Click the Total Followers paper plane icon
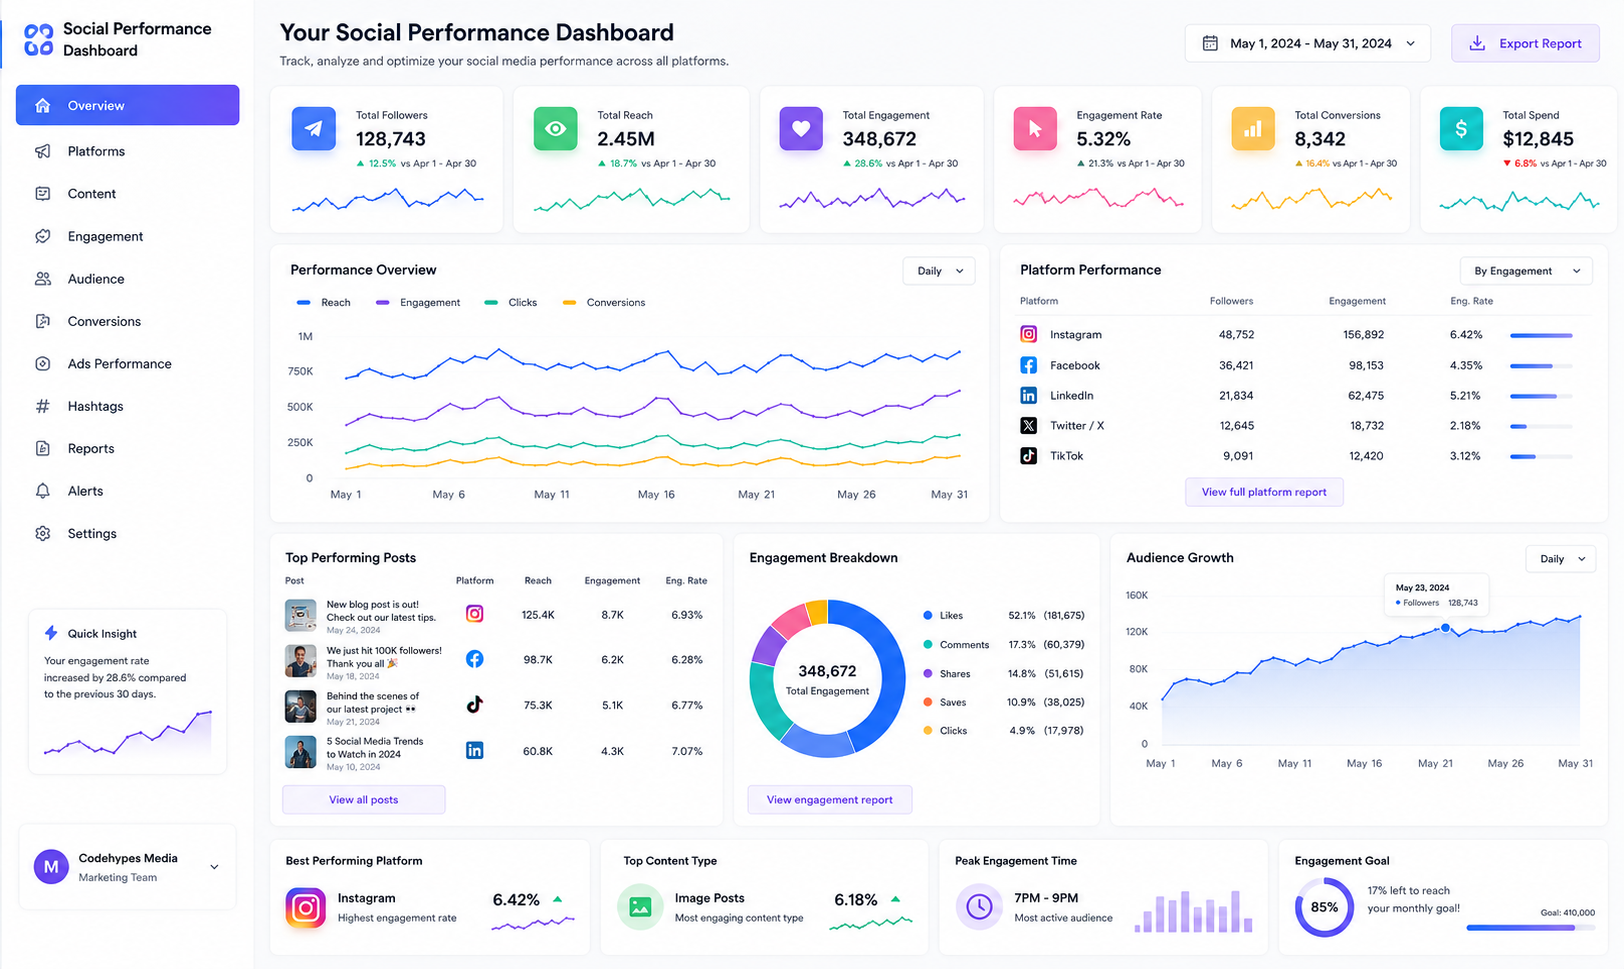Screen dimensions: 1624x969 point(313,128)
